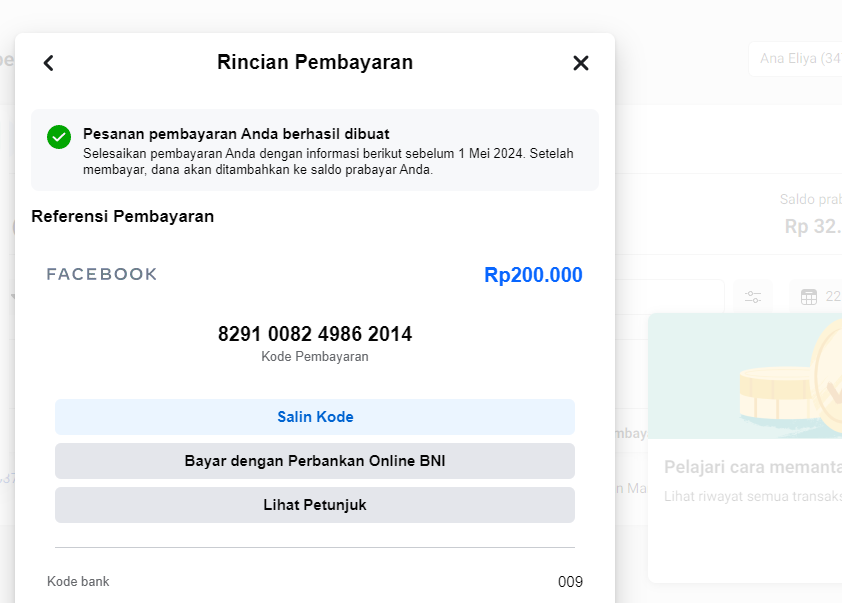Screen dimensions: 842x603
Task: Open the Pelajari cara memantau card
Action: tap(752, 467)
